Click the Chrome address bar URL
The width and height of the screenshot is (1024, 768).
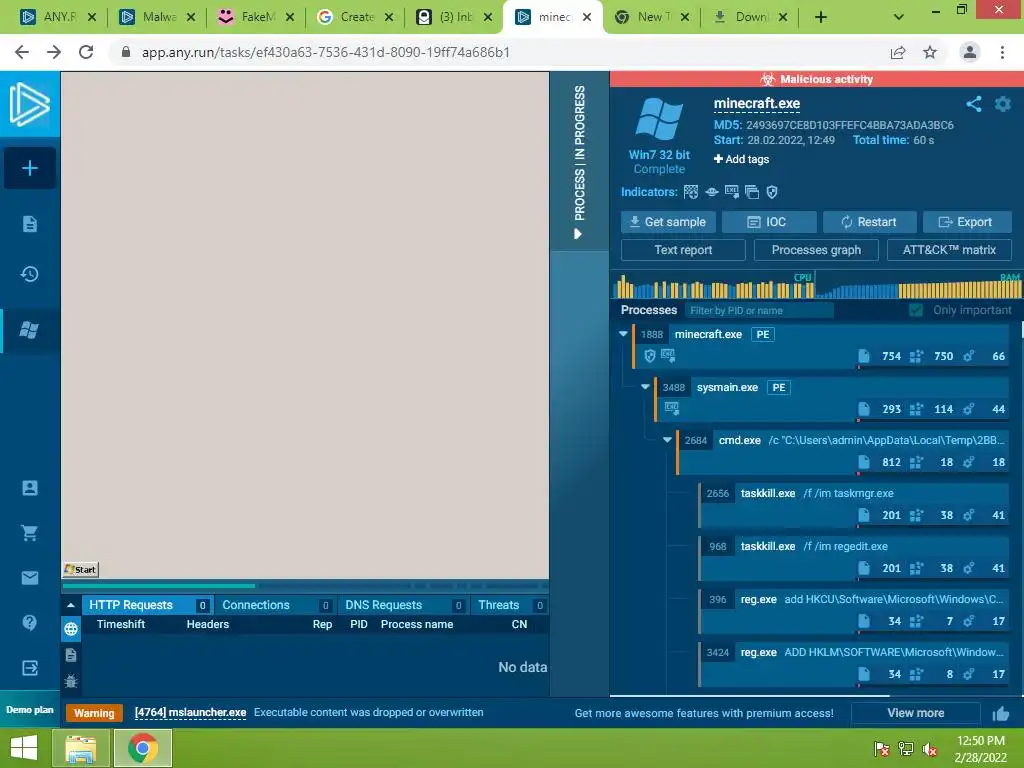[x=325, y=52]
